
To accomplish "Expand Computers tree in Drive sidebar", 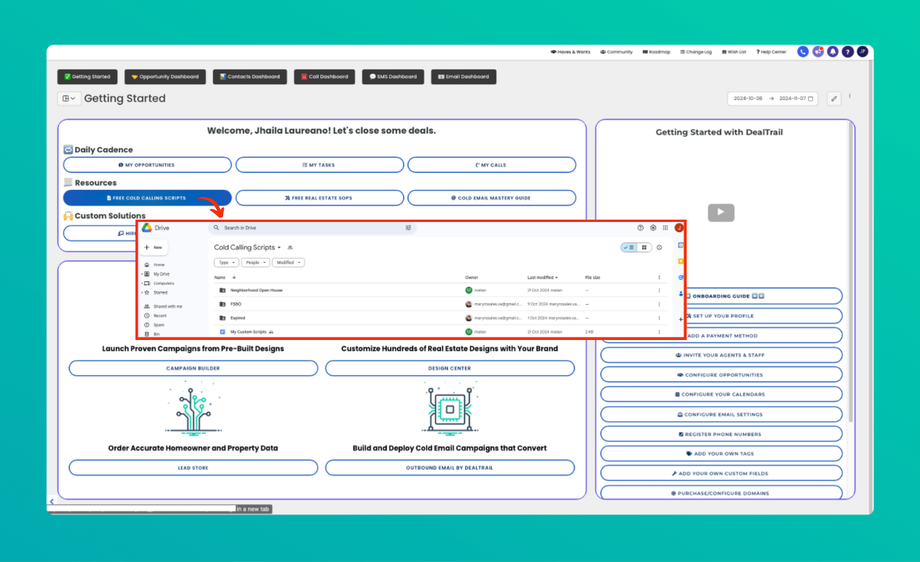I will (143, 283).
